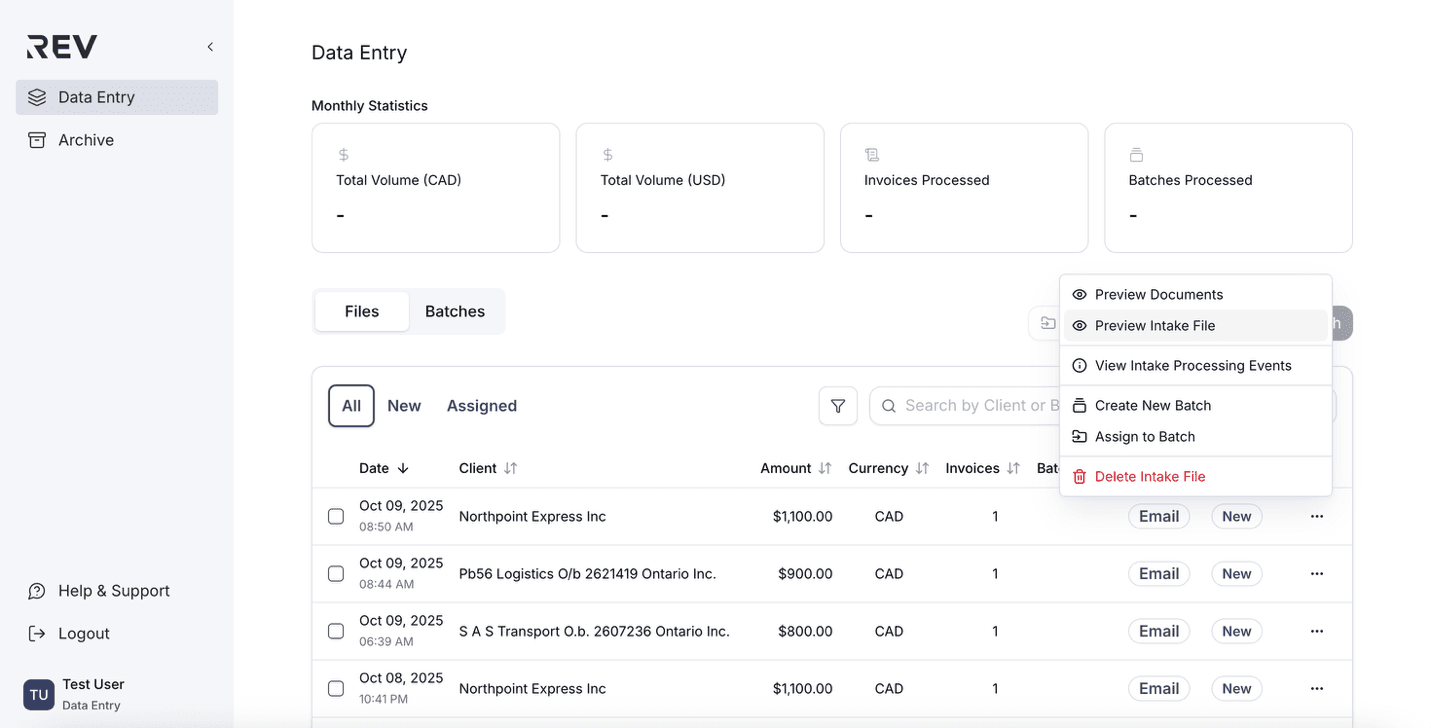Click the Logout icon
Viewport: 1431px width, 728px height.
pyautogui.click(x=37, y=634)
